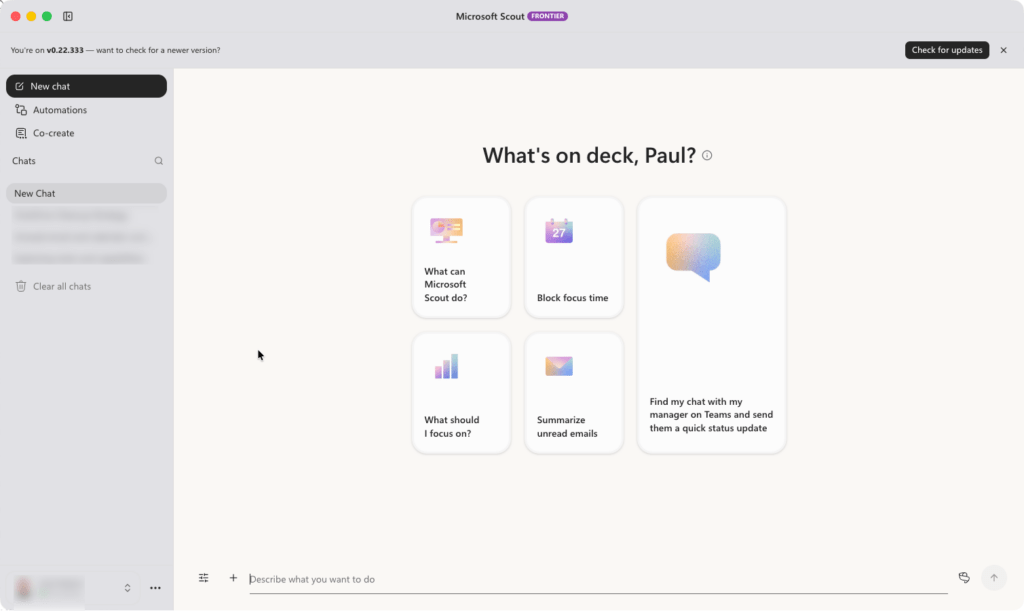Viewport: 1024px width, 611px height.
Task: Open info icon next to heading
Action: (707, 155)
